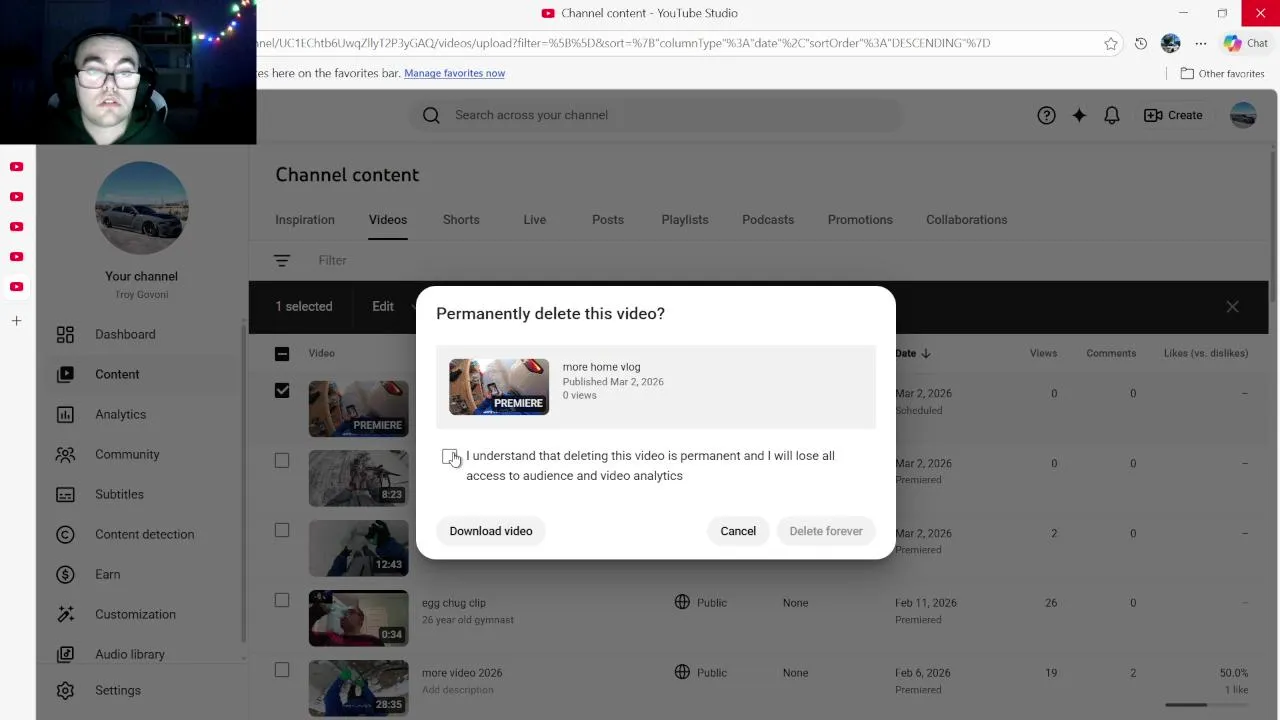Switch to the Playlists tab
1280x720 pixels.
[685, 220]
